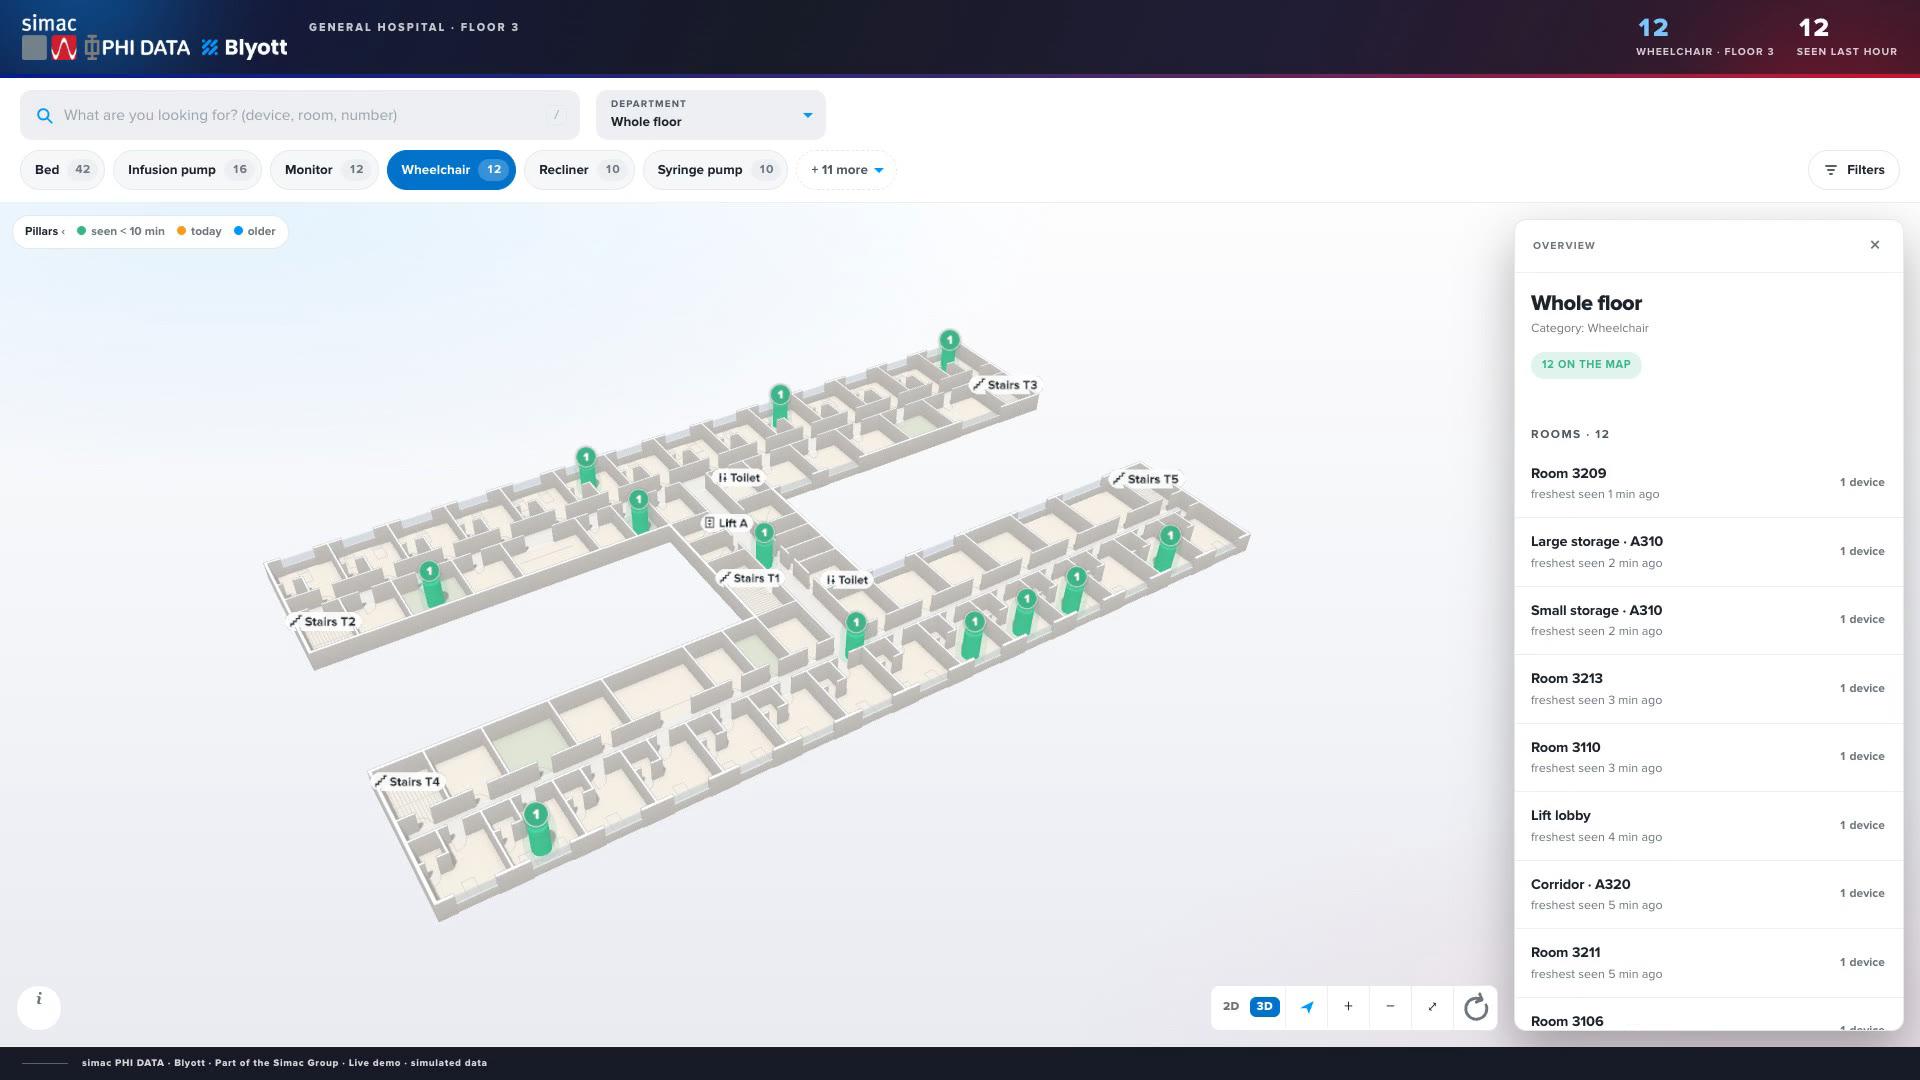Image resolution: width=1920 pixels, height=1080 pixels.
Task: Select Room 3110 row
Action: coord(1708,757)
